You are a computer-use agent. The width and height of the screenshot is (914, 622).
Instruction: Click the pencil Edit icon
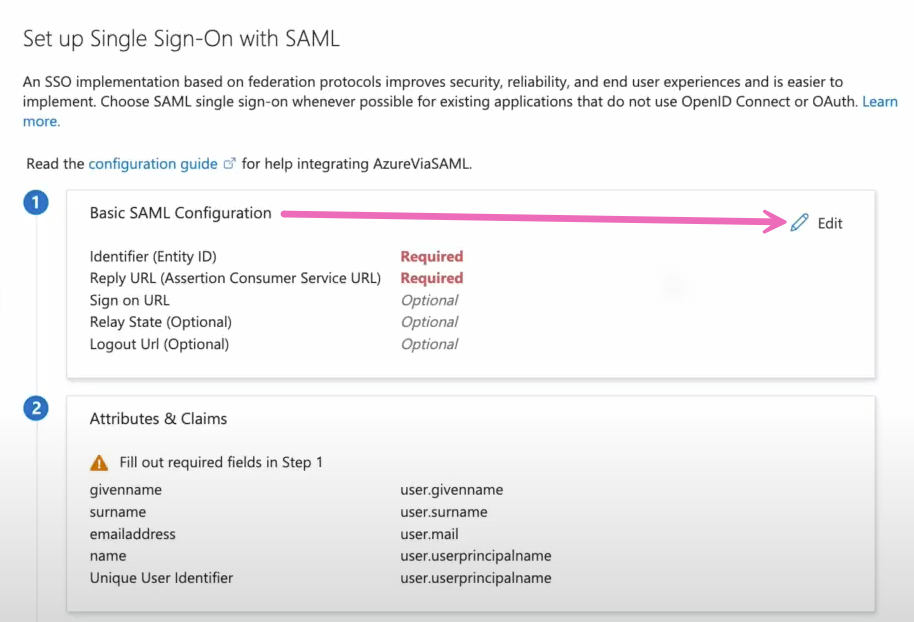tap(799, 222)
